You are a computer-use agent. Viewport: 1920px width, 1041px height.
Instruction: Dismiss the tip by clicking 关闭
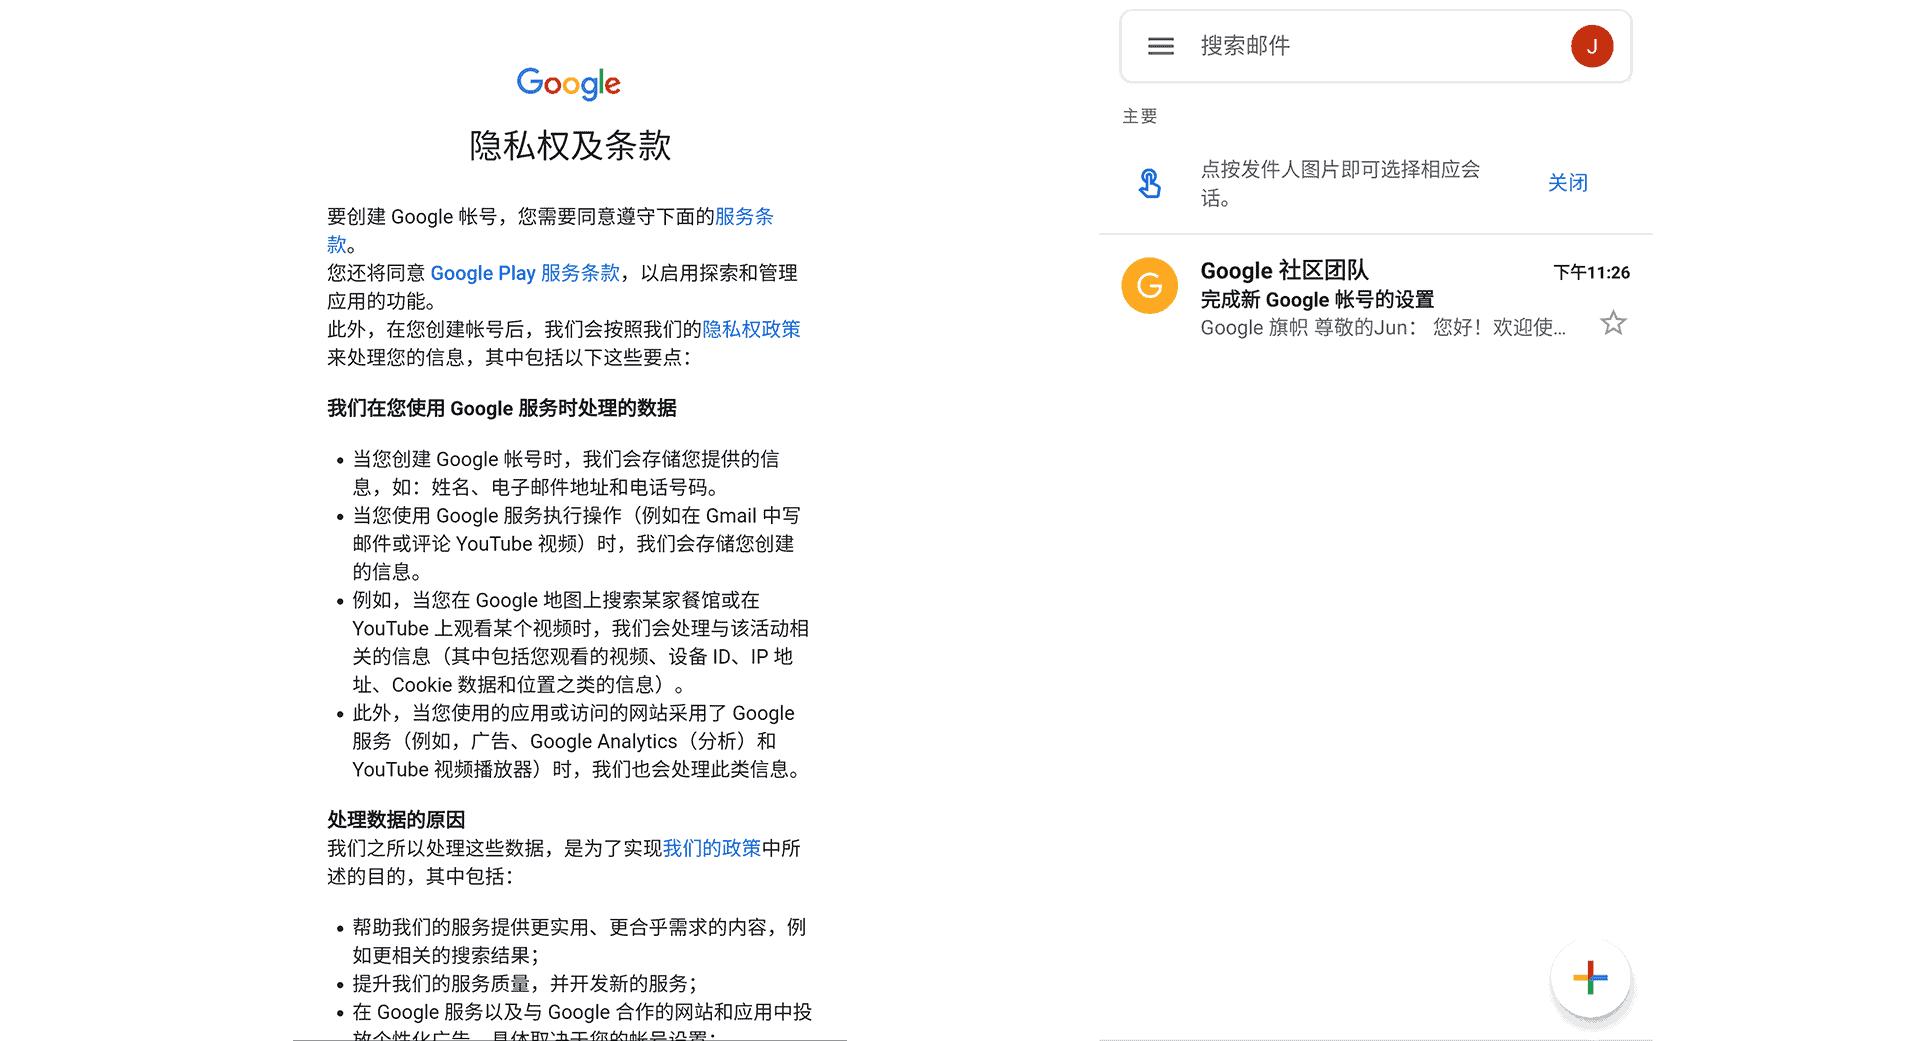point(1567,183)
